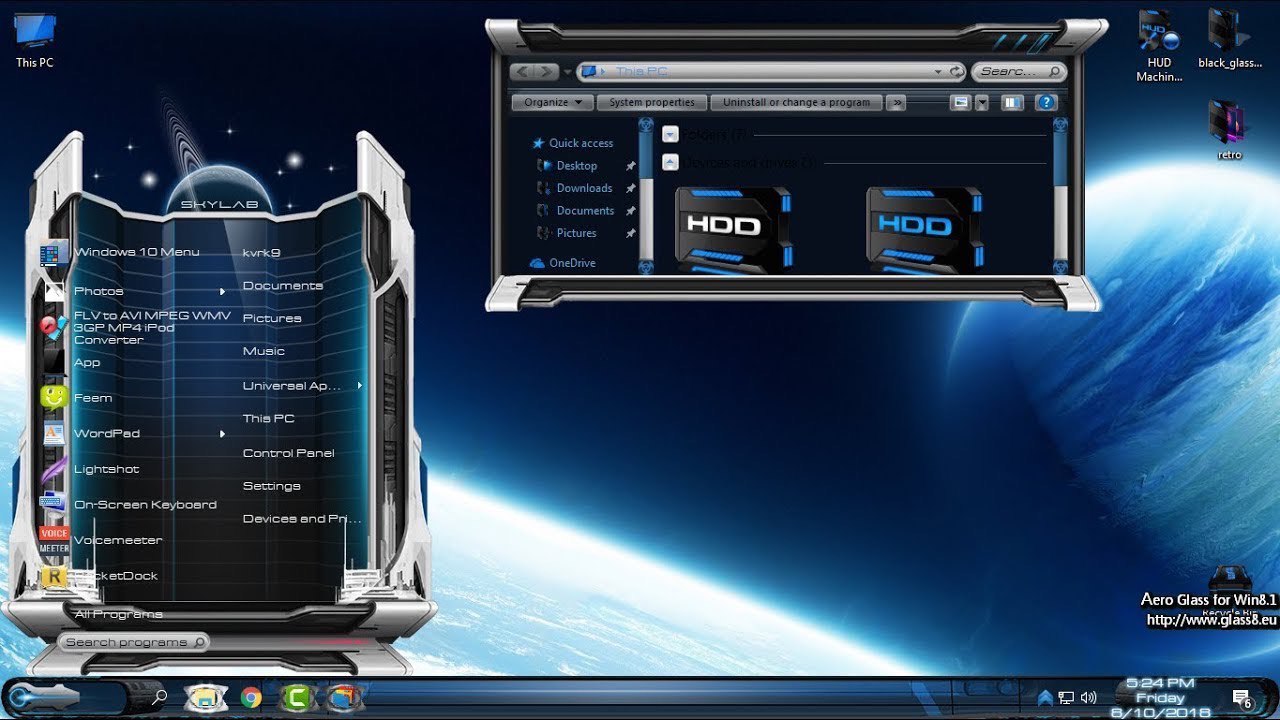Click All Programs in start menu
Screen dimensions: 1280x720
tap(118, 614)
